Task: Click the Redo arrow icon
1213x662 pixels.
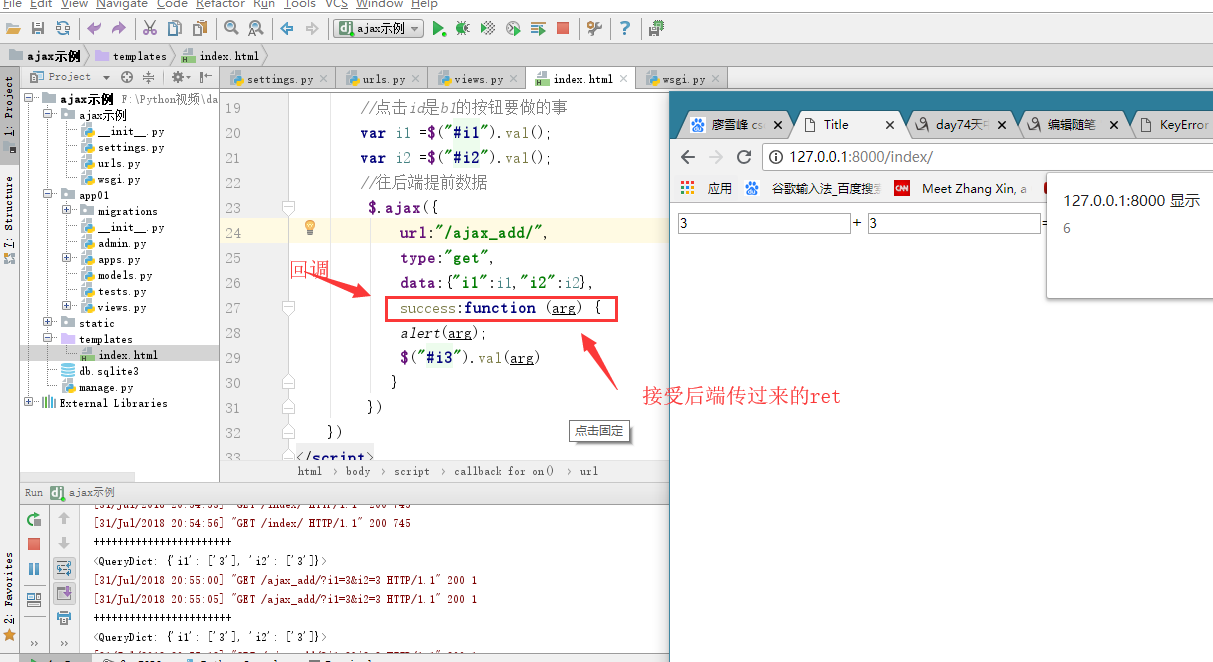Action: pos(119,28)
